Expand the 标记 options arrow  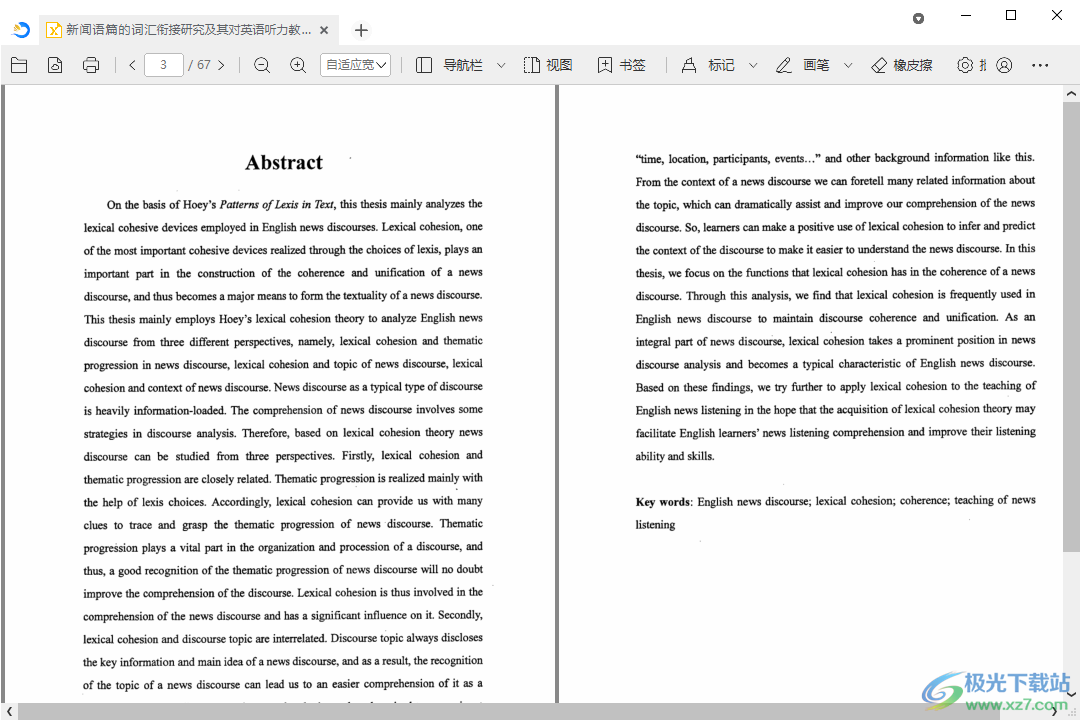754,65
